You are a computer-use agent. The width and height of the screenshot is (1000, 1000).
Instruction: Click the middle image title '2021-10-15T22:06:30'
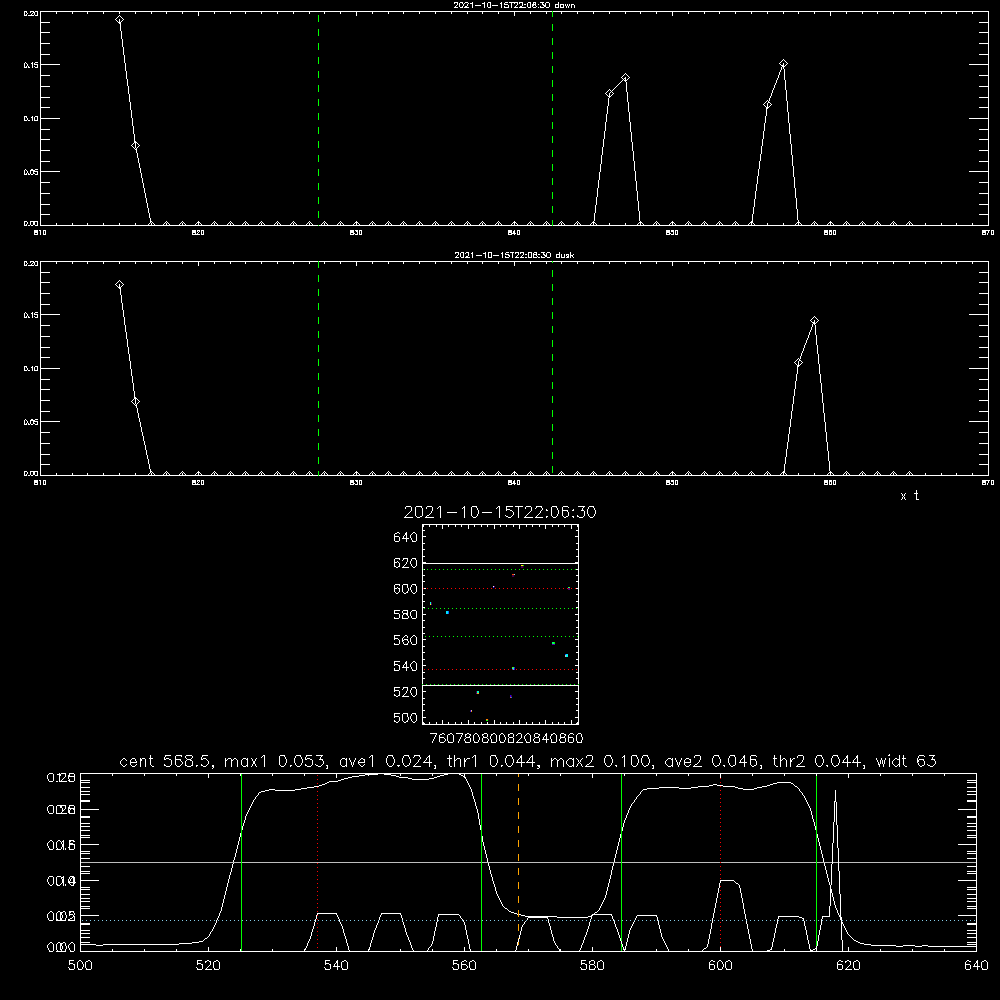click(500, 512)
